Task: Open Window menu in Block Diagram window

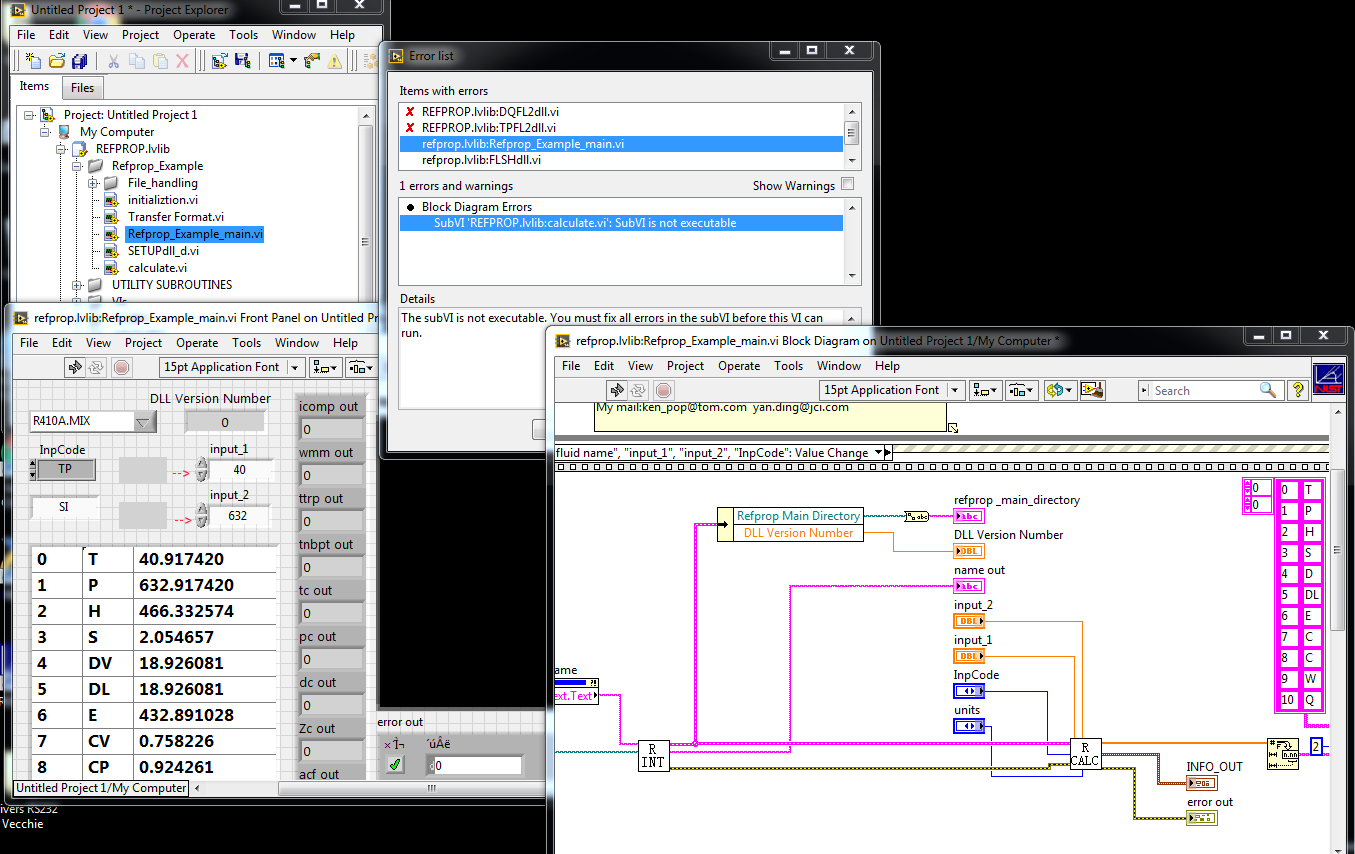Action: 839,366
